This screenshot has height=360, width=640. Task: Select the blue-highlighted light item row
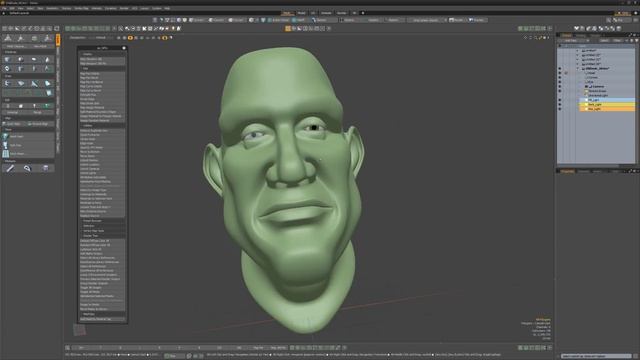[607, 100]
